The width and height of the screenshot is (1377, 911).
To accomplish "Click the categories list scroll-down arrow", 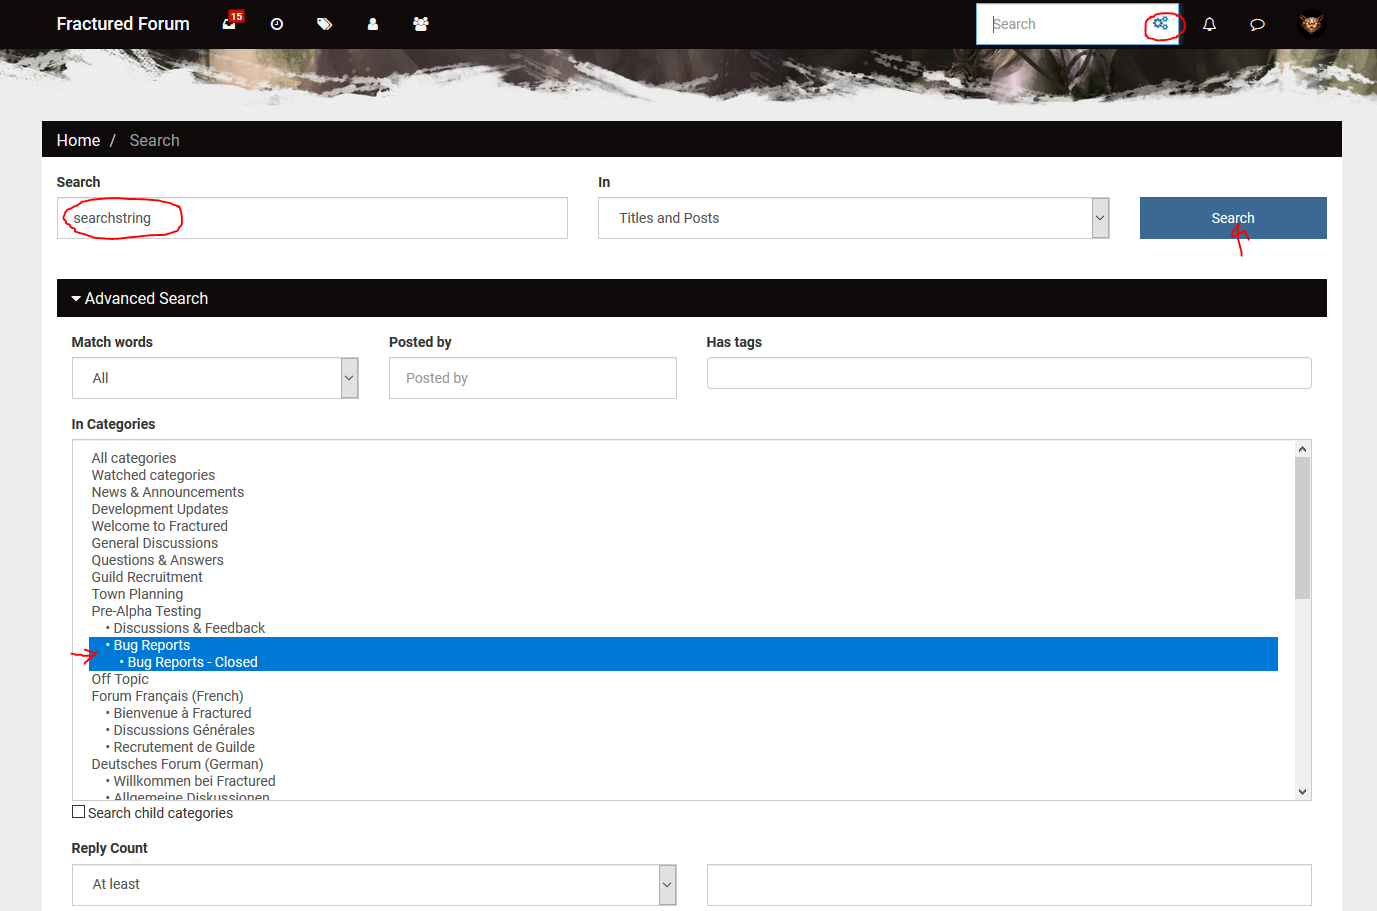I will (1302, 791).
